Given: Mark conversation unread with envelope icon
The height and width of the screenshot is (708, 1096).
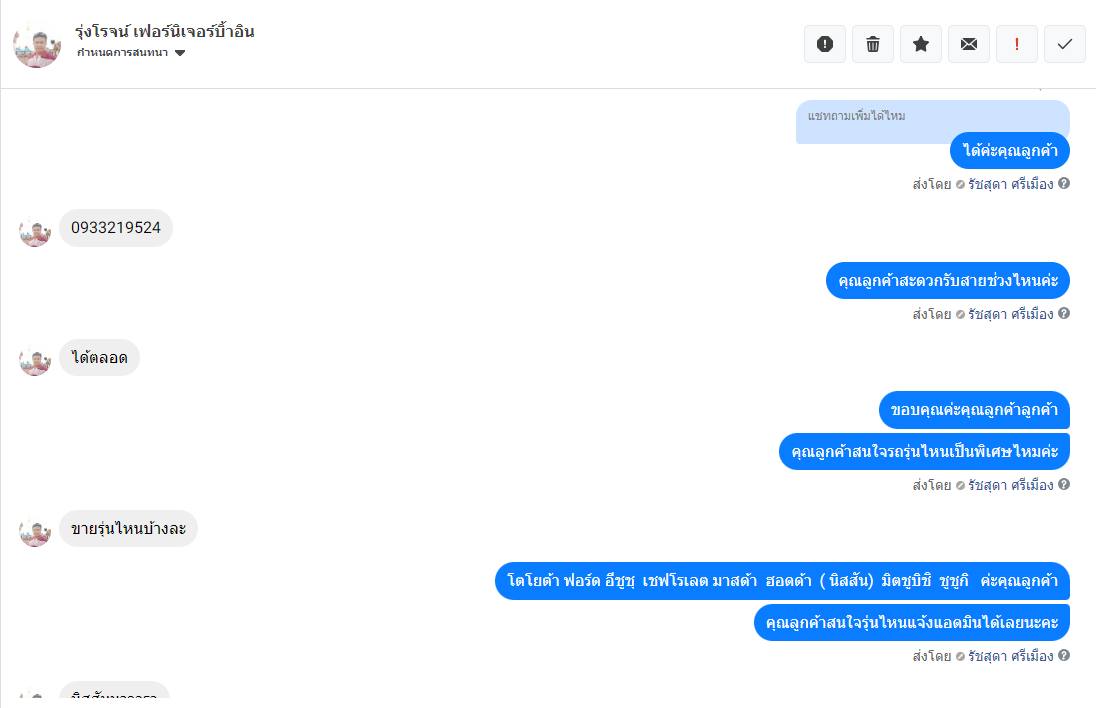Looking at the screenshot, I should pyautogui.click(x=969, y=44).
